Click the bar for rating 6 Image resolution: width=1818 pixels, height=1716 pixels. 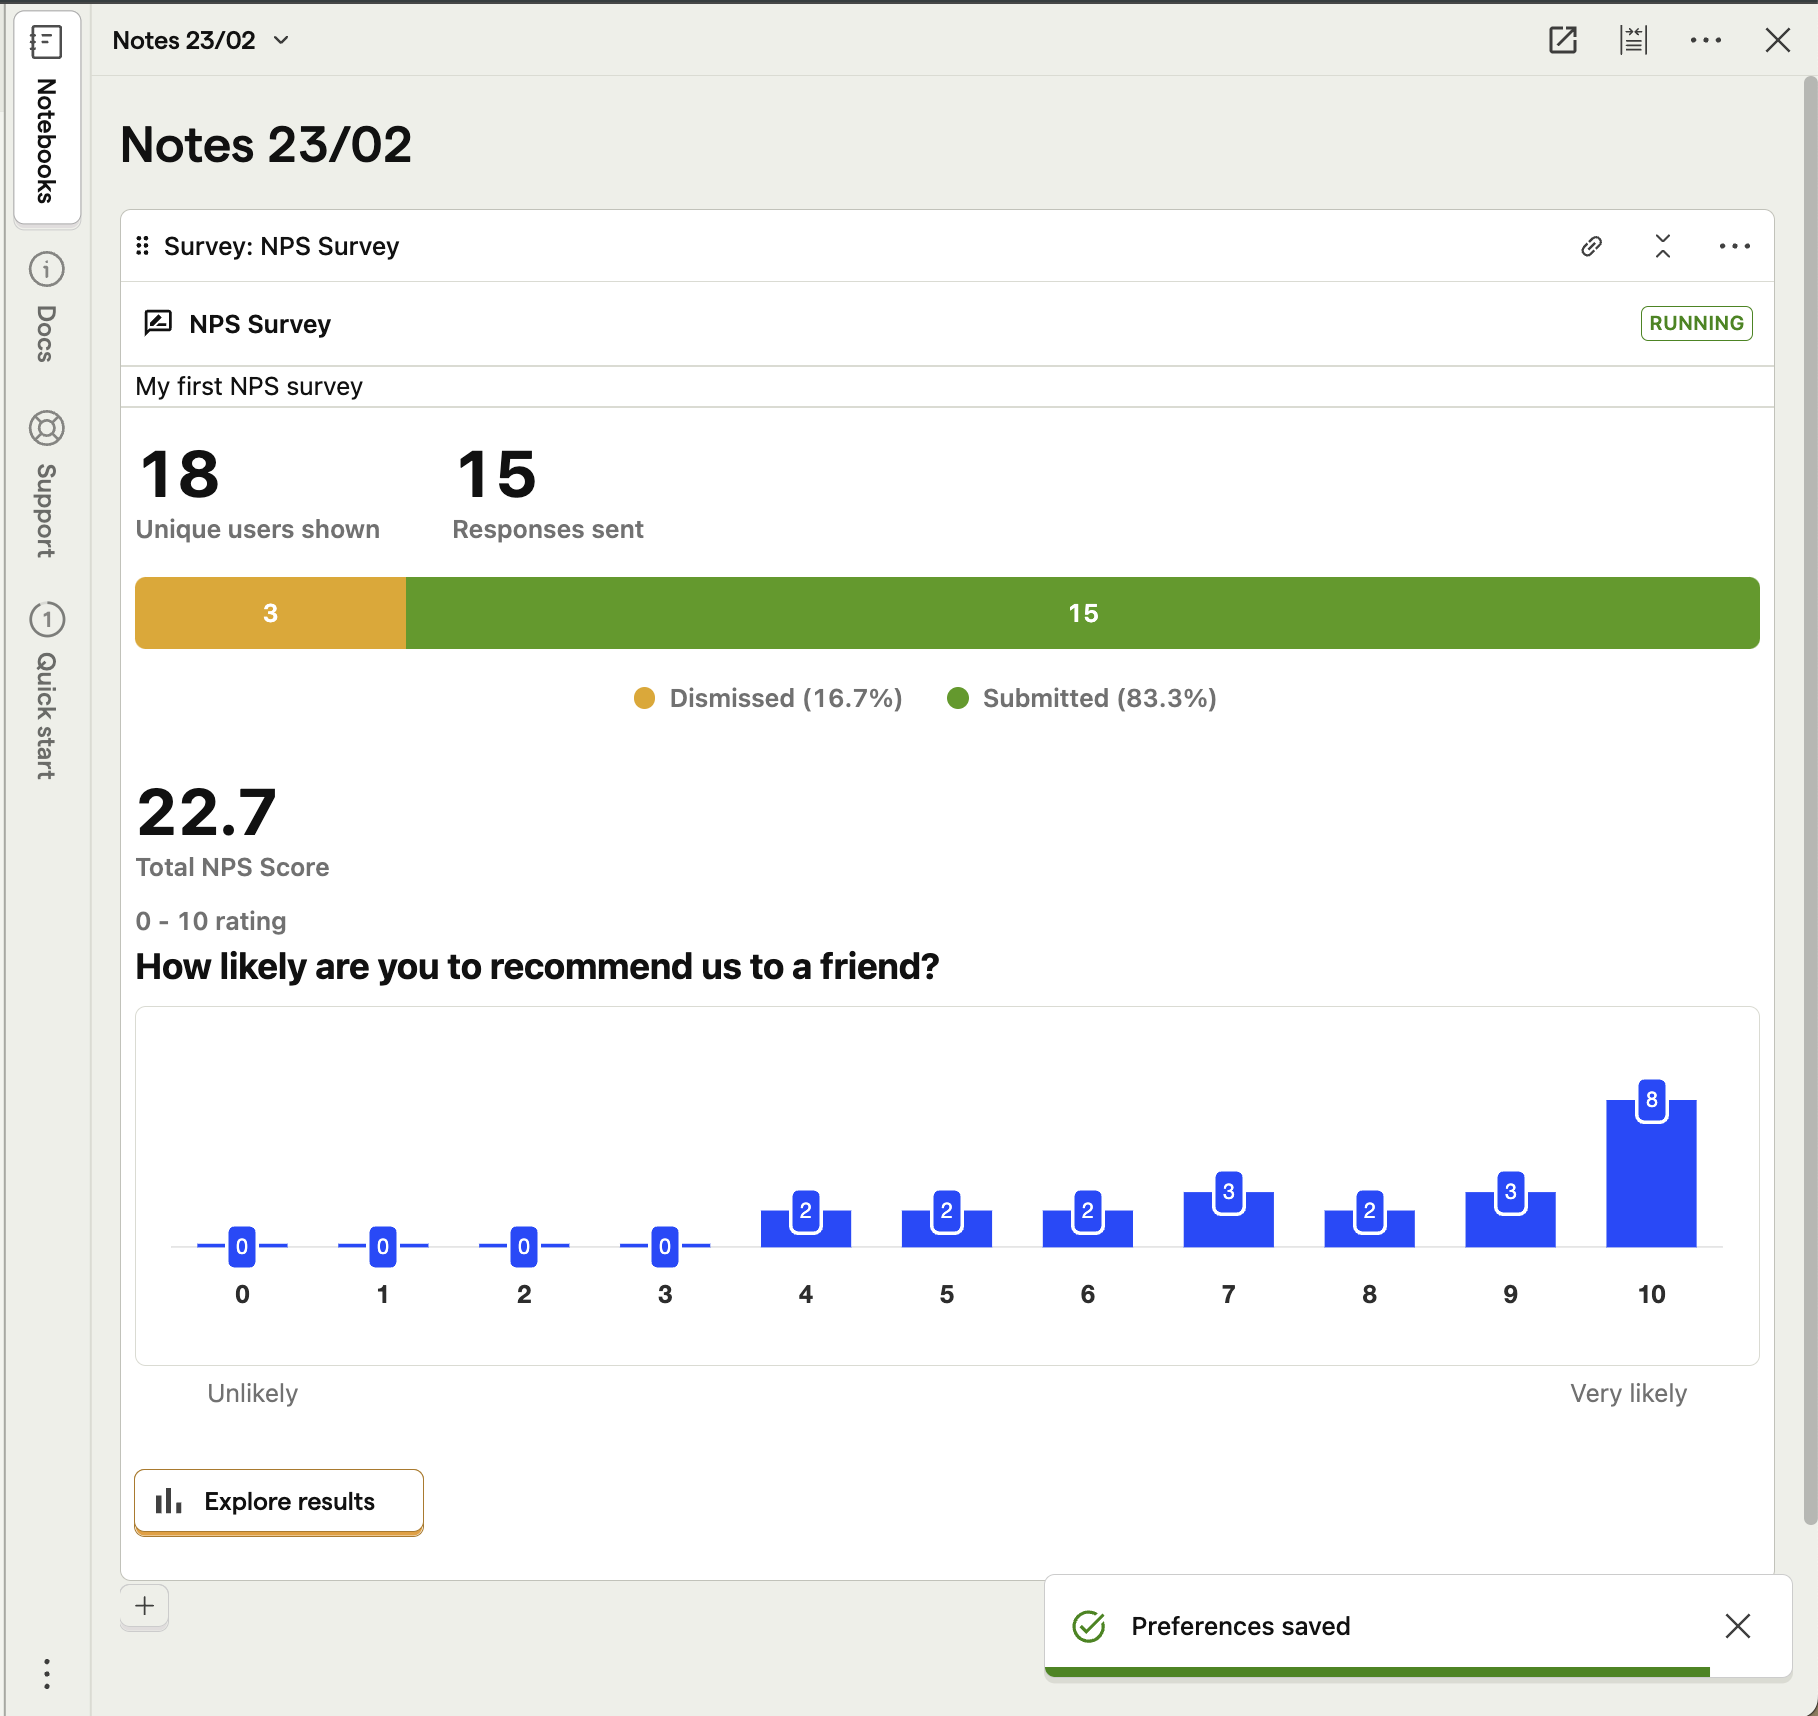pyautogui.click(x=1088, y=1229)
